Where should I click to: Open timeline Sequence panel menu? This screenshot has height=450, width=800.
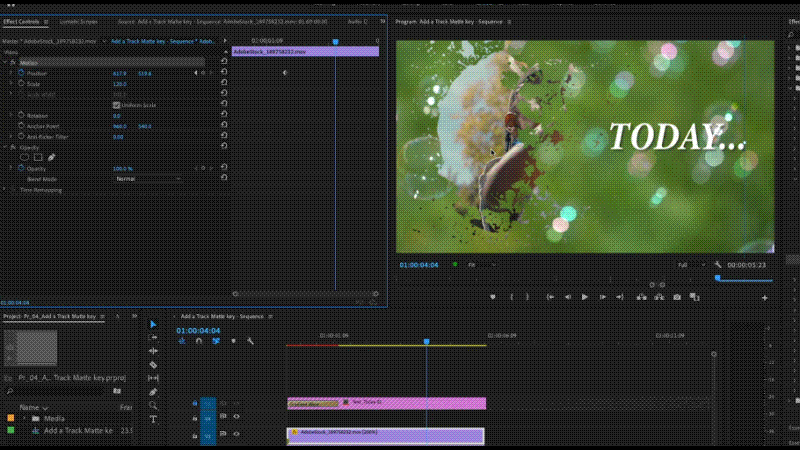coord(270,316)
